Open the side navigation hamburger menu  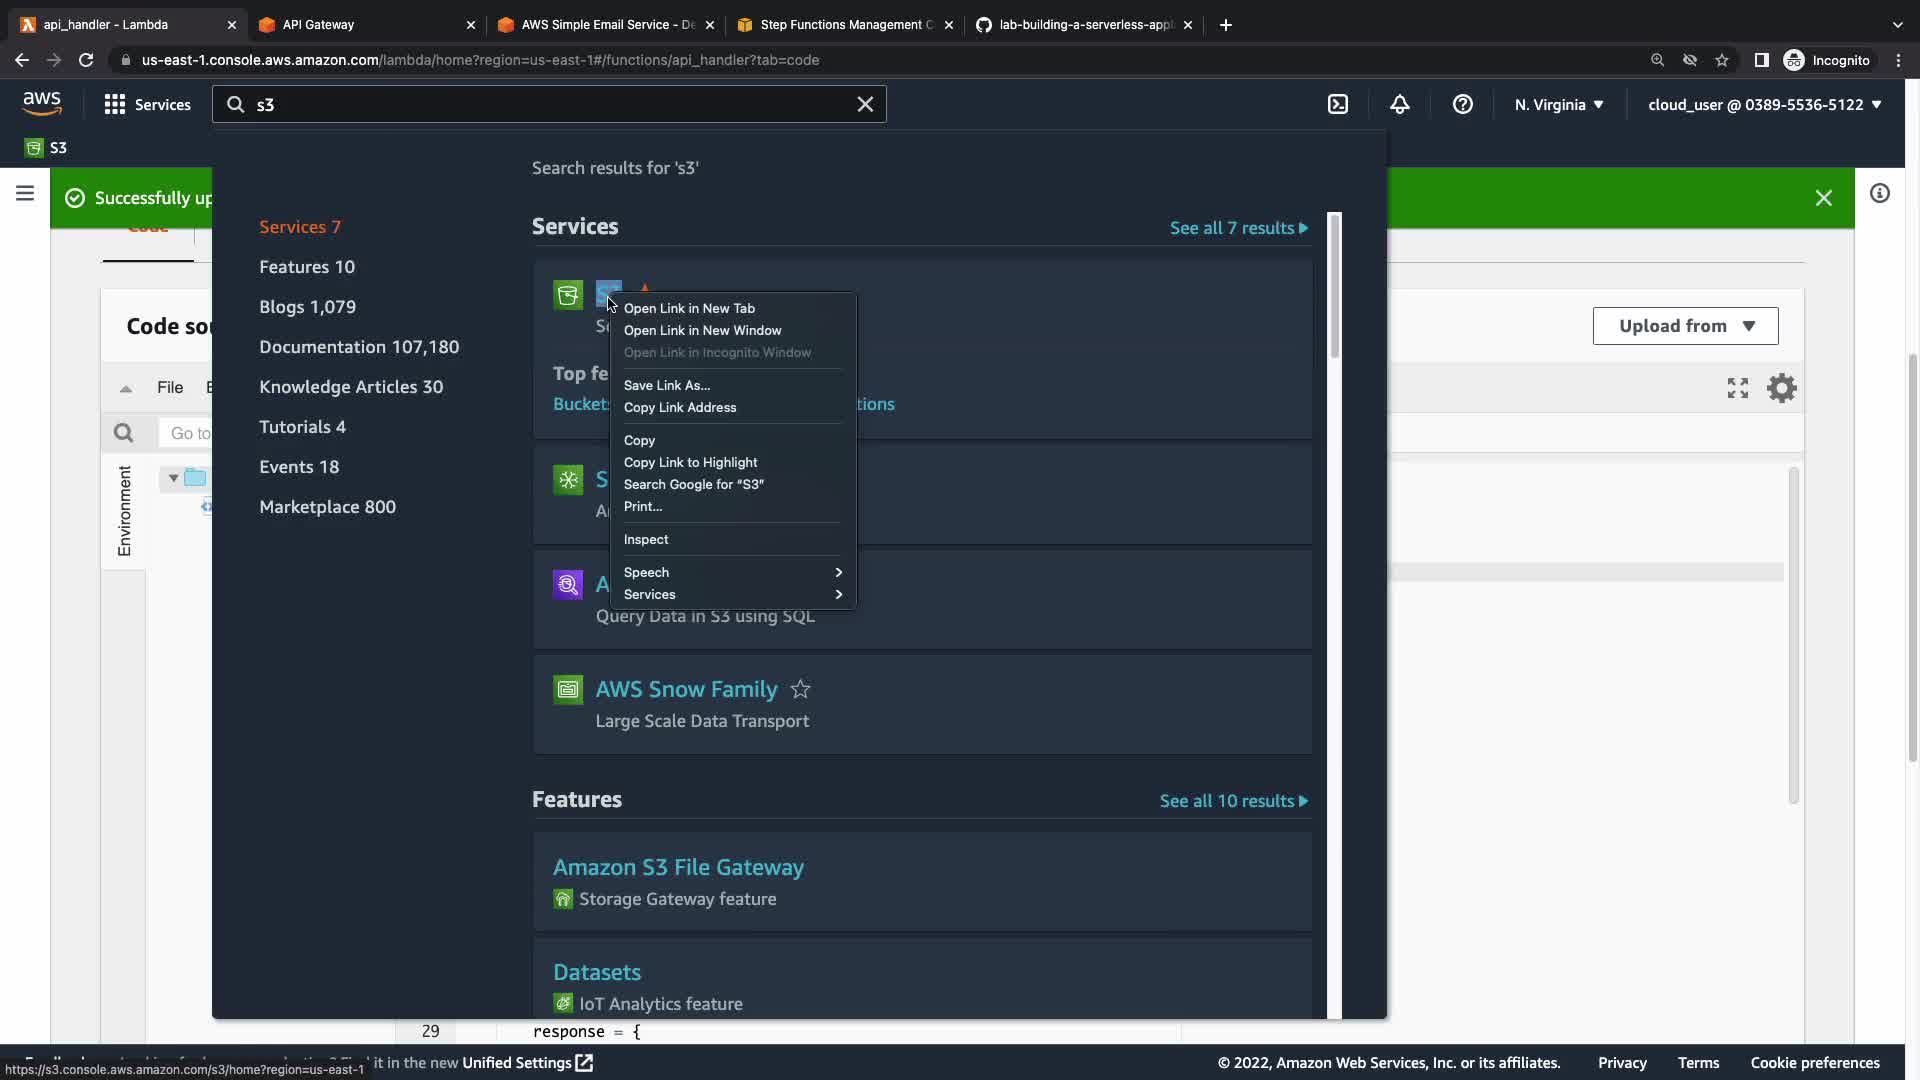(x=25, y=193)
